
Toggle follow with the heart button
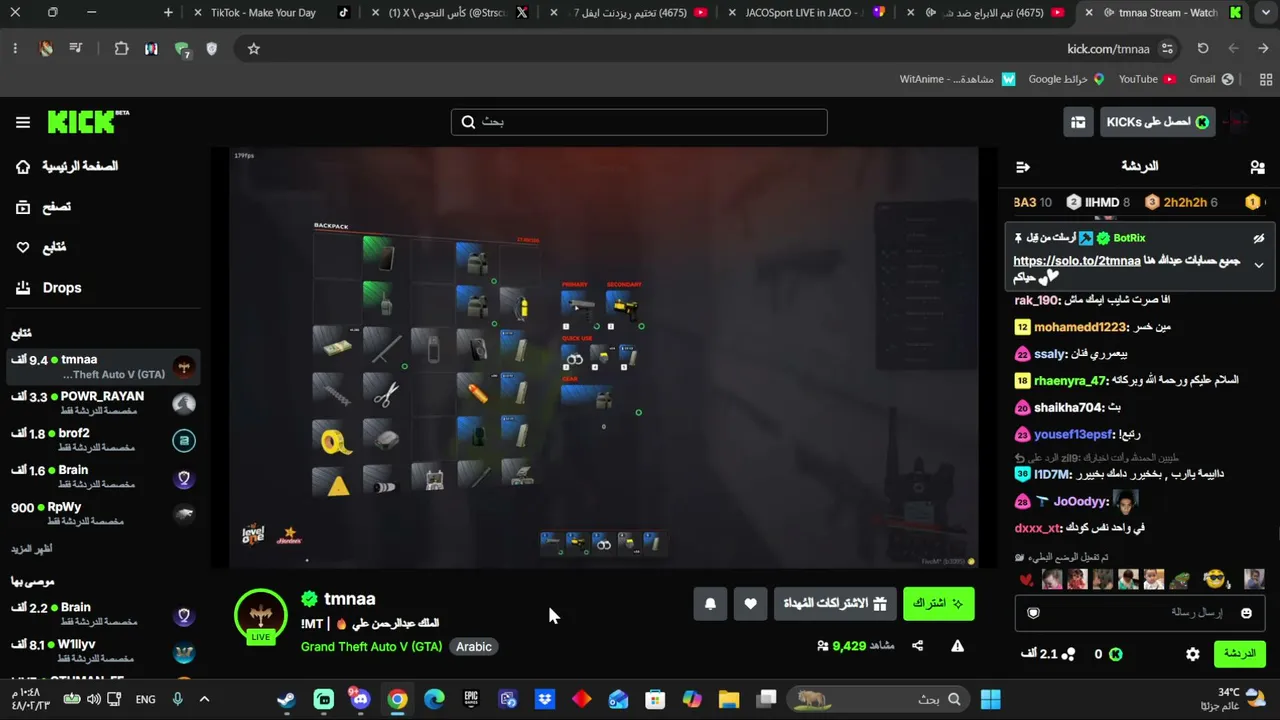click(751, 604)
